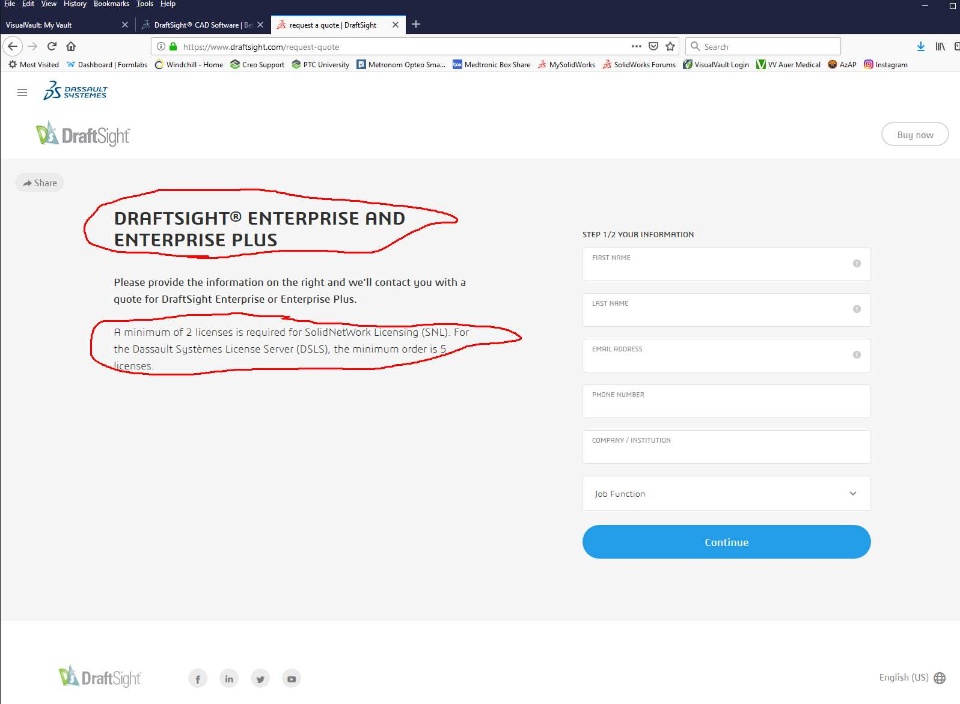The height and width of the screenshot is (704, 960).
Task: Open VisualVault Login bookmark
Action: click(716, 64)
